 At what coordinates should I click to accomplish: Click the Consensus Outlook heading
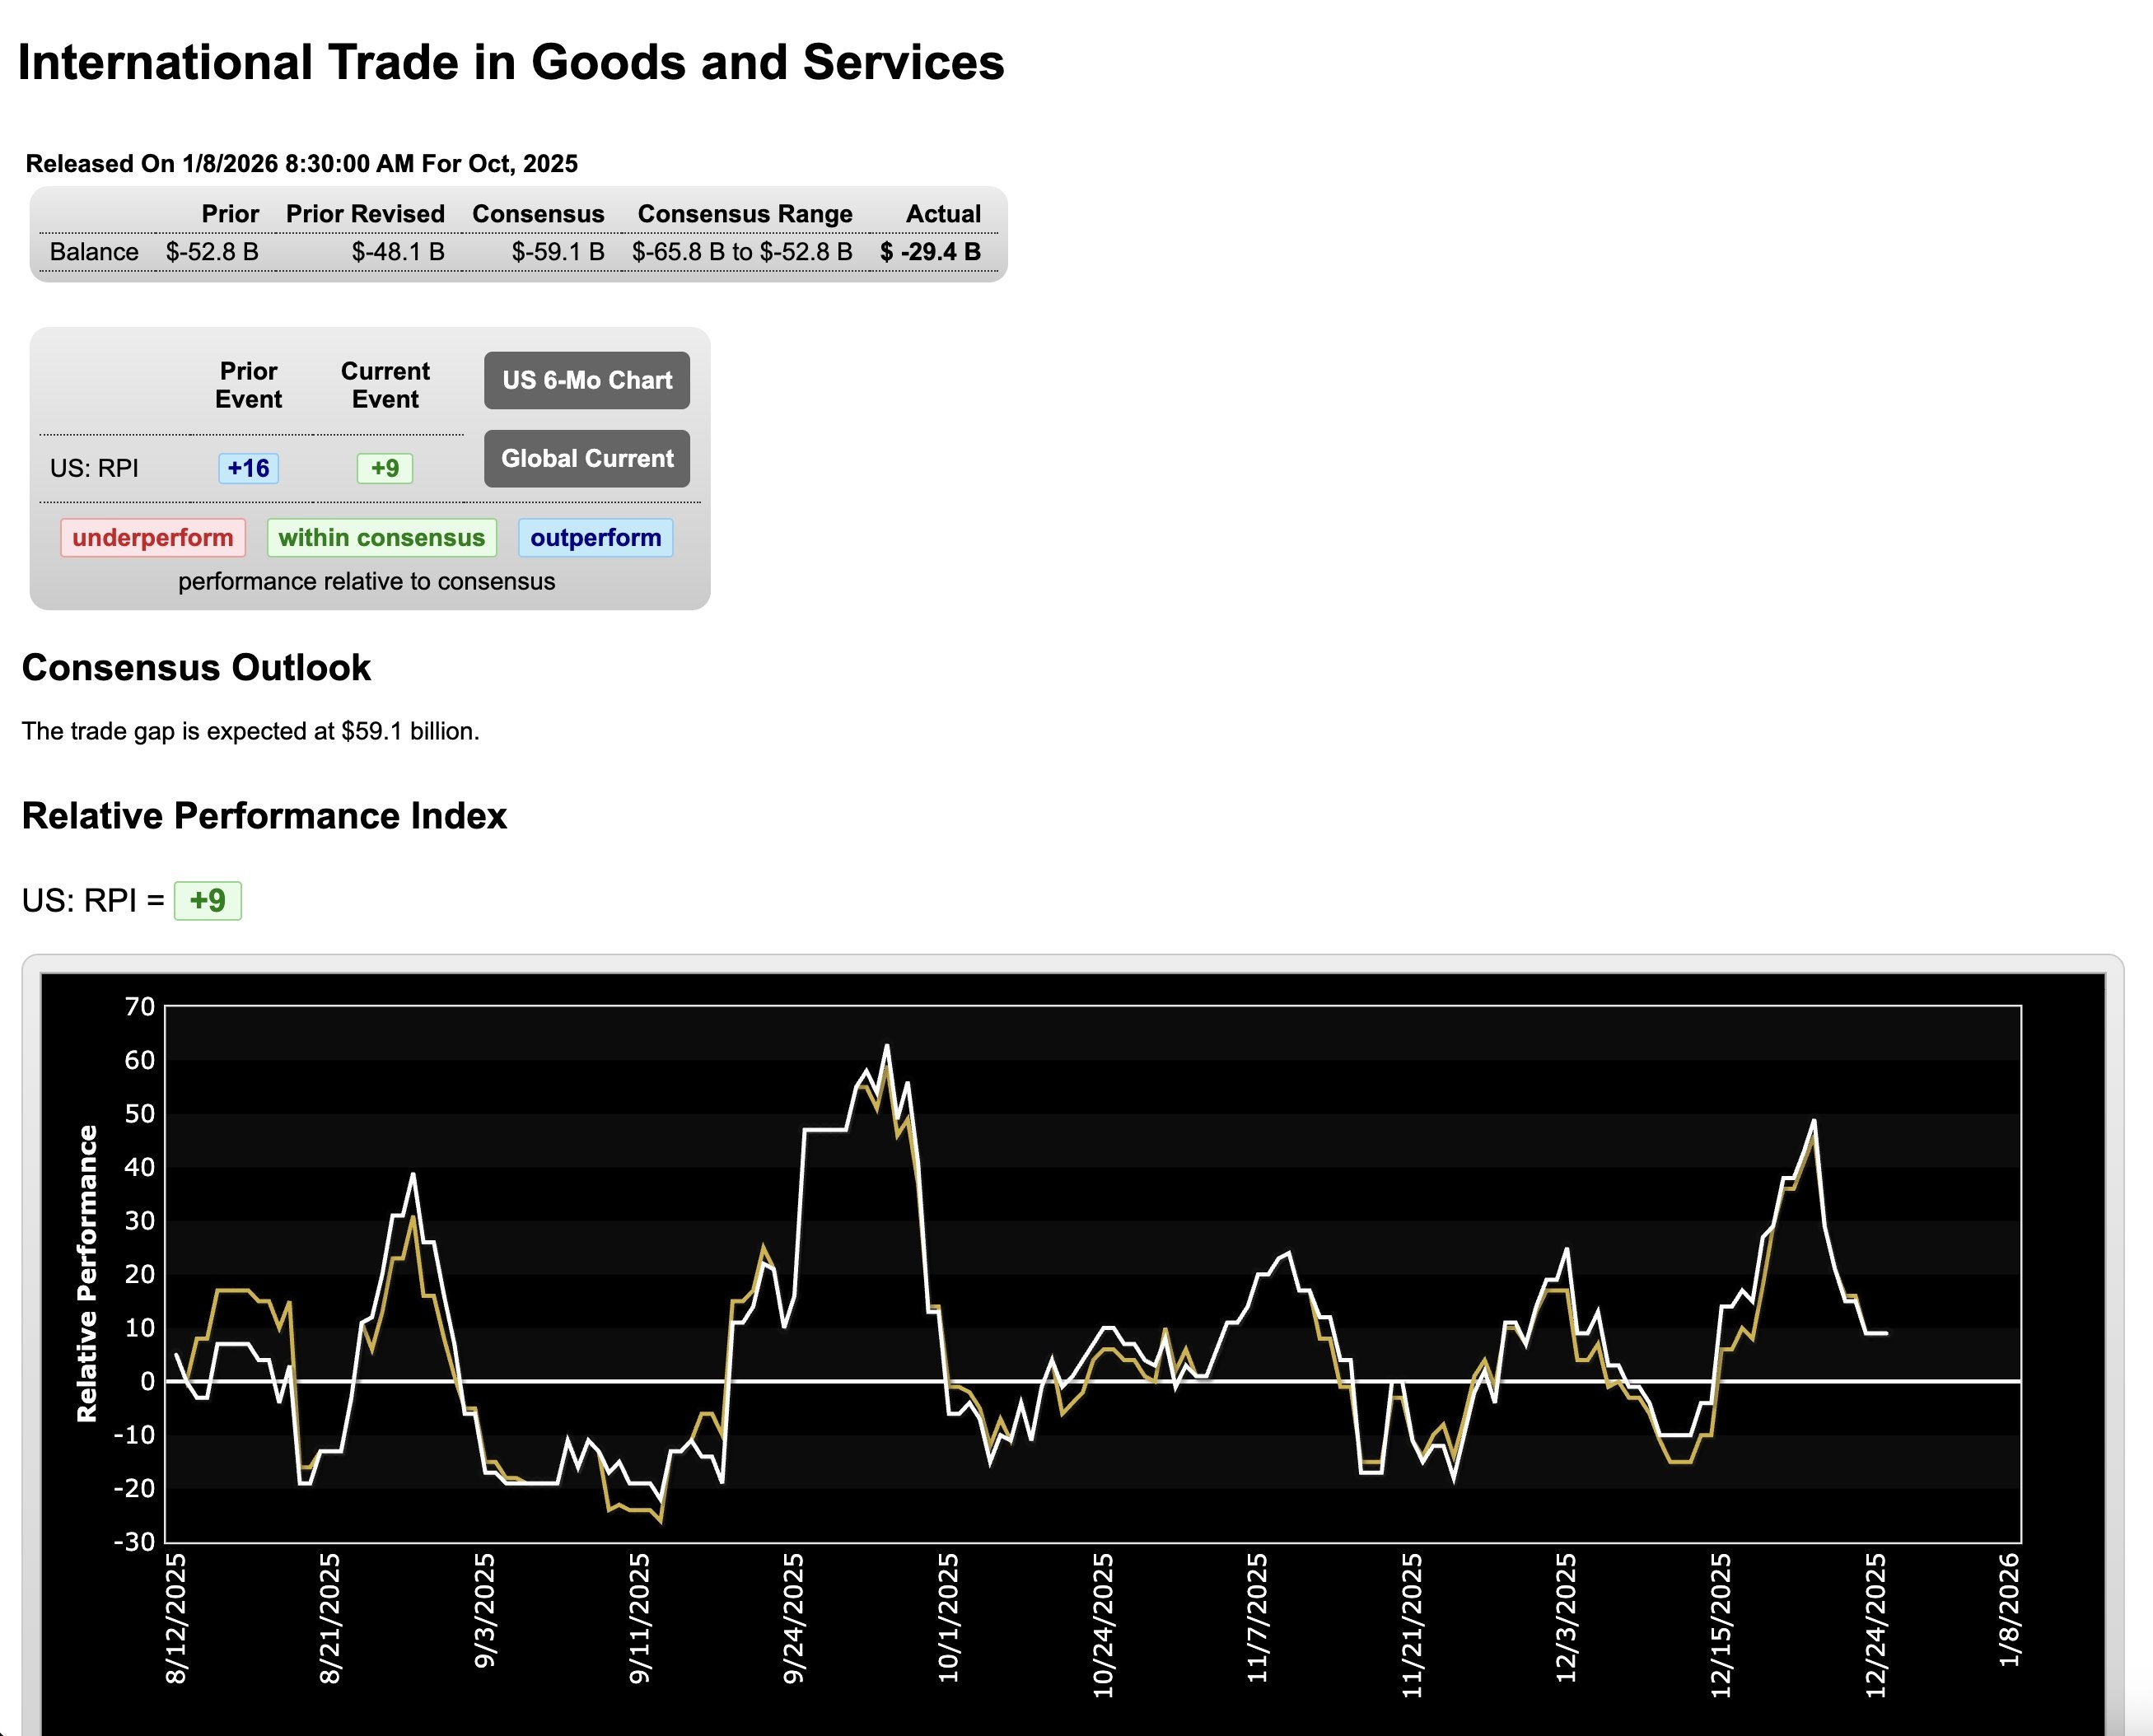coord(196,667)
